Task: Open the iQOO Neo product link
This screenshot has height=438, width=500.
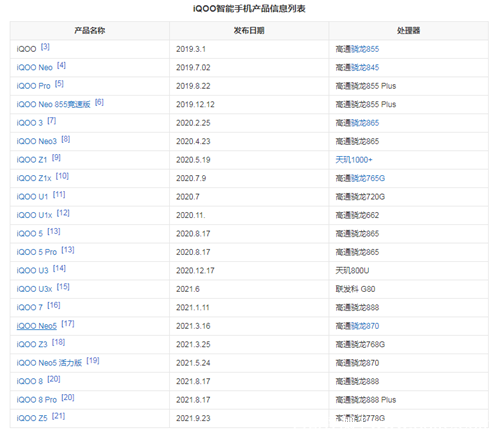Action: pos(35,68)
